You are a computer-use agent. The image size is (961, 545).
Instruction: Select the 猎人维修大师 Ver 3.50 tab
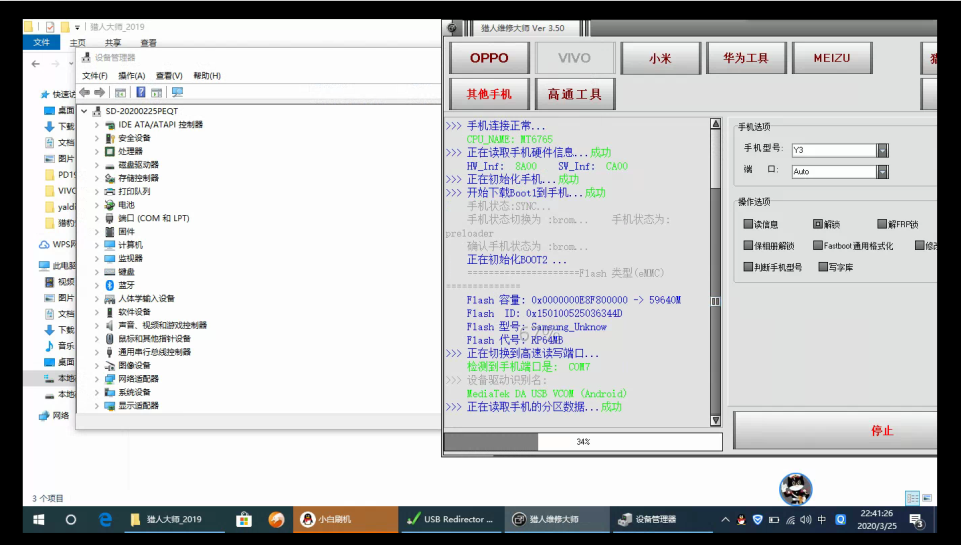522,28
